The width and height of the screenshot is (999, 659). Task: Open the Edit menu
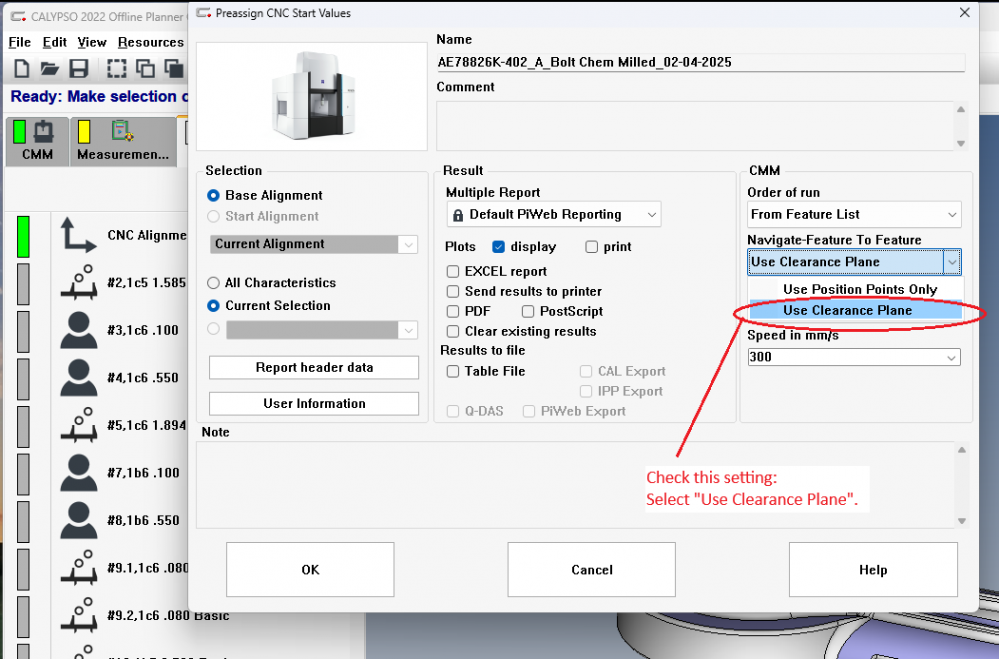click(x=54, y=42)
